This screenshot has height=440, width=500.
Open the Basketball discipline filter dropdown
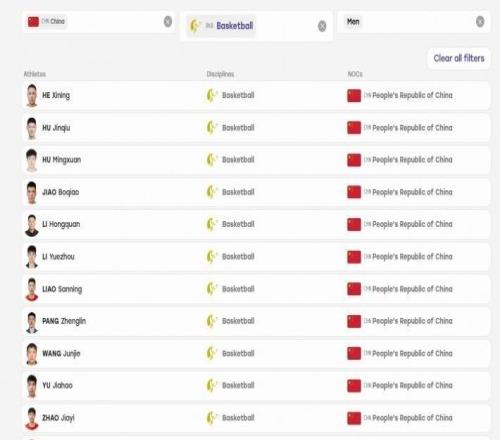coord(256,26)
